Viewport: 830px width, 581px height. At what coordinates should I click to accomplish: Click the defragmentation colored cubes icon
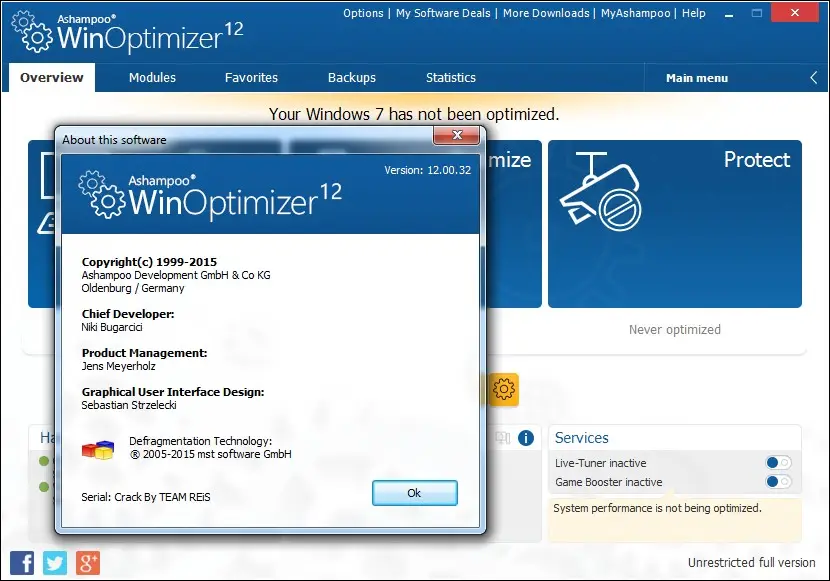[98, 449]
